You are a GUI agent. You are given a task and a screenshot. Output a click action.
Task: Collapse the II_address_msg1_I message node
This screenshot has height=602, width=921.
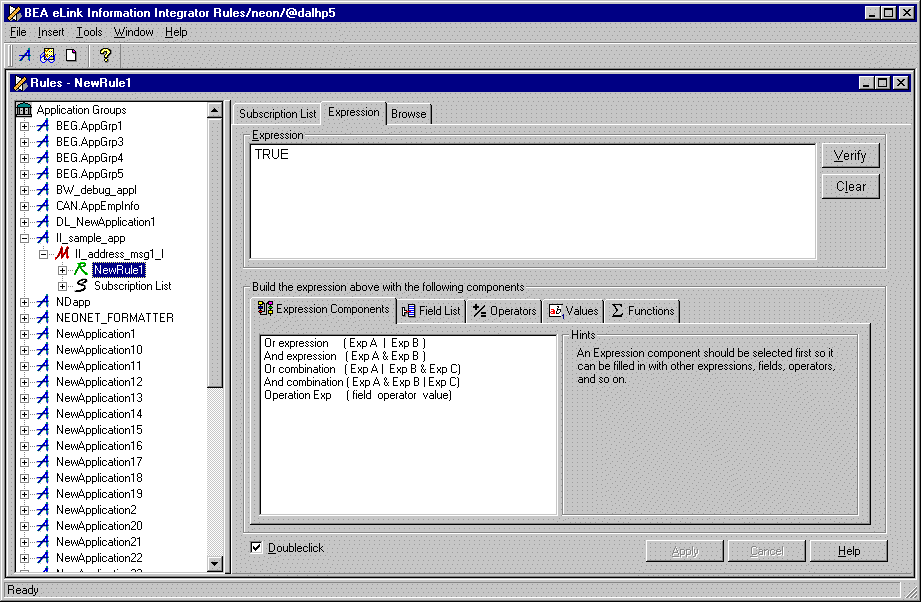coord(43,254)
